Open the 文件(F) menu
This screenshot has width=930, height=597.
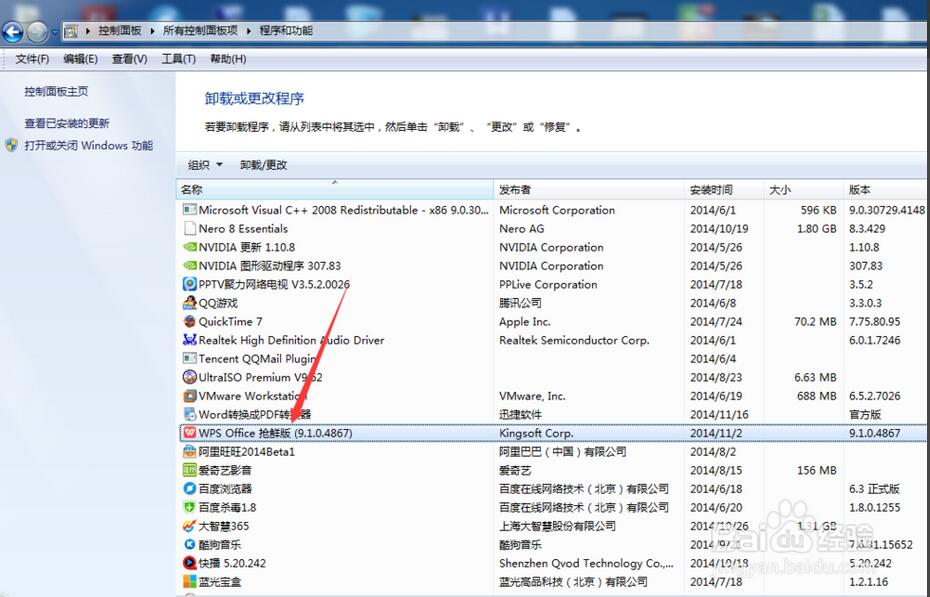(x=32, y=59)
